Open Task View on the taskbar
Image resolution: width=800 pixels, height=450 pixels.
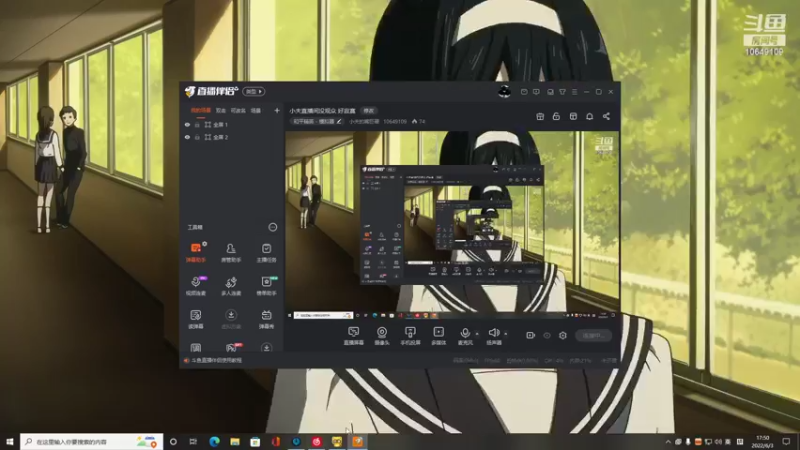click(193, 441)
